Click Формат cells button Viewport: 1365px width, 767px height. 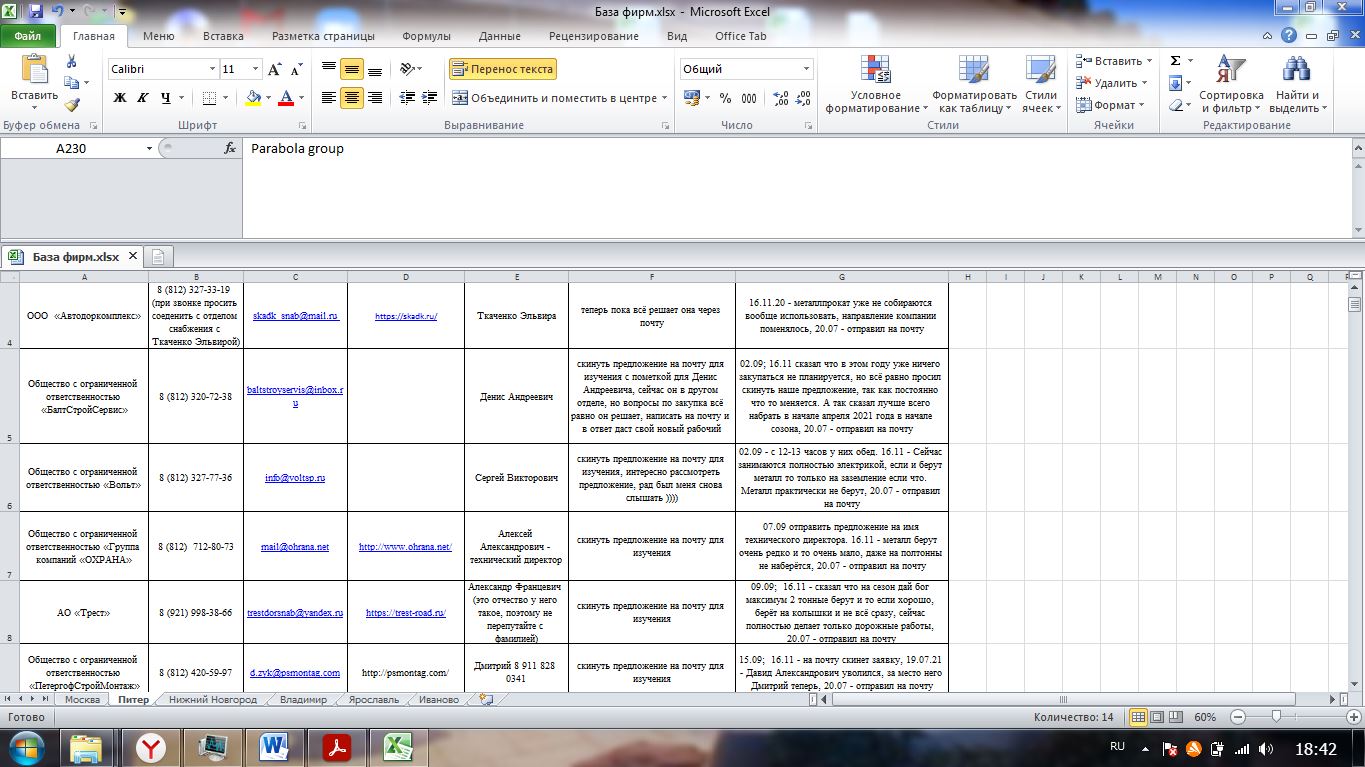point(1112,105)
